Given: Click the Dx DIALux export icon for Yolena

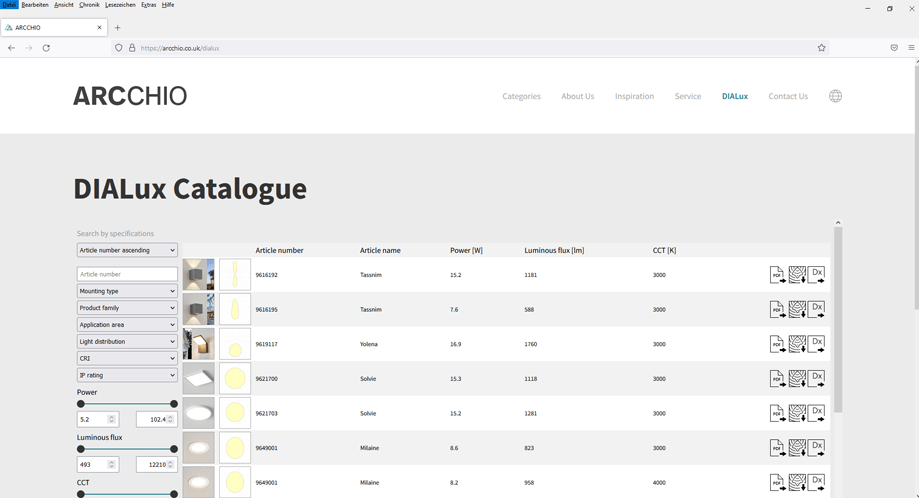Looking at the screenshot, I should point(817,344).
